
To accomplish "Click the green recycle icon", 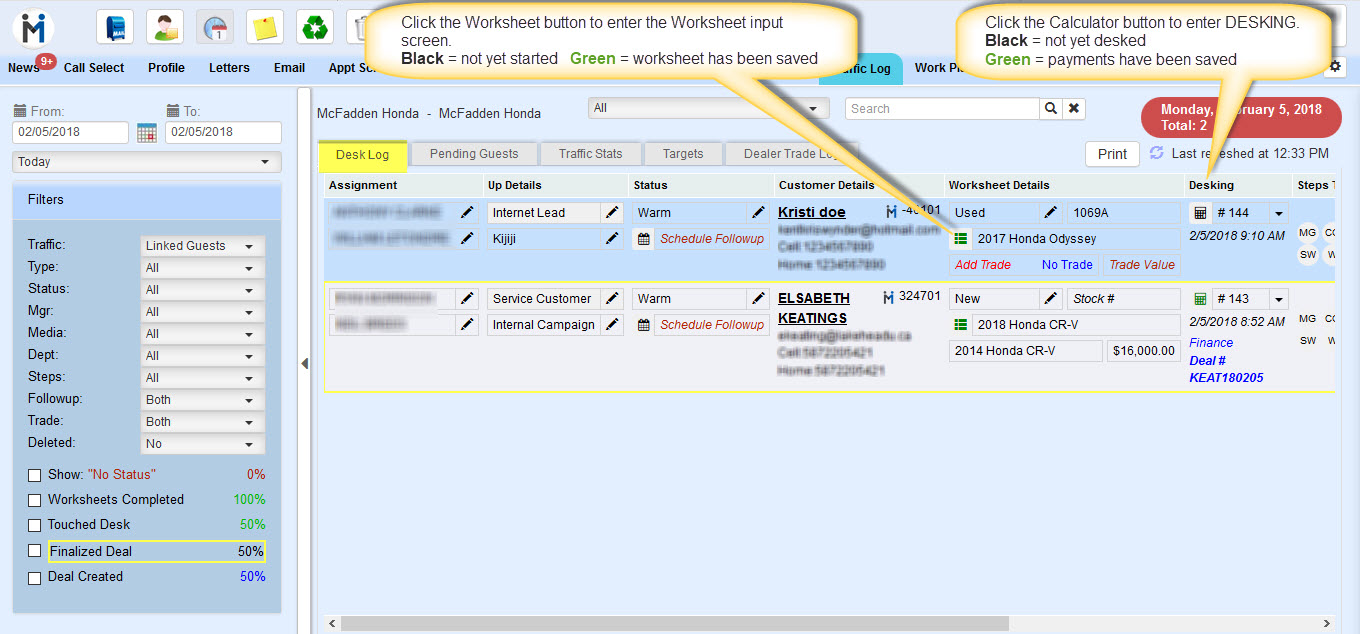I will (x=315, y=26).
